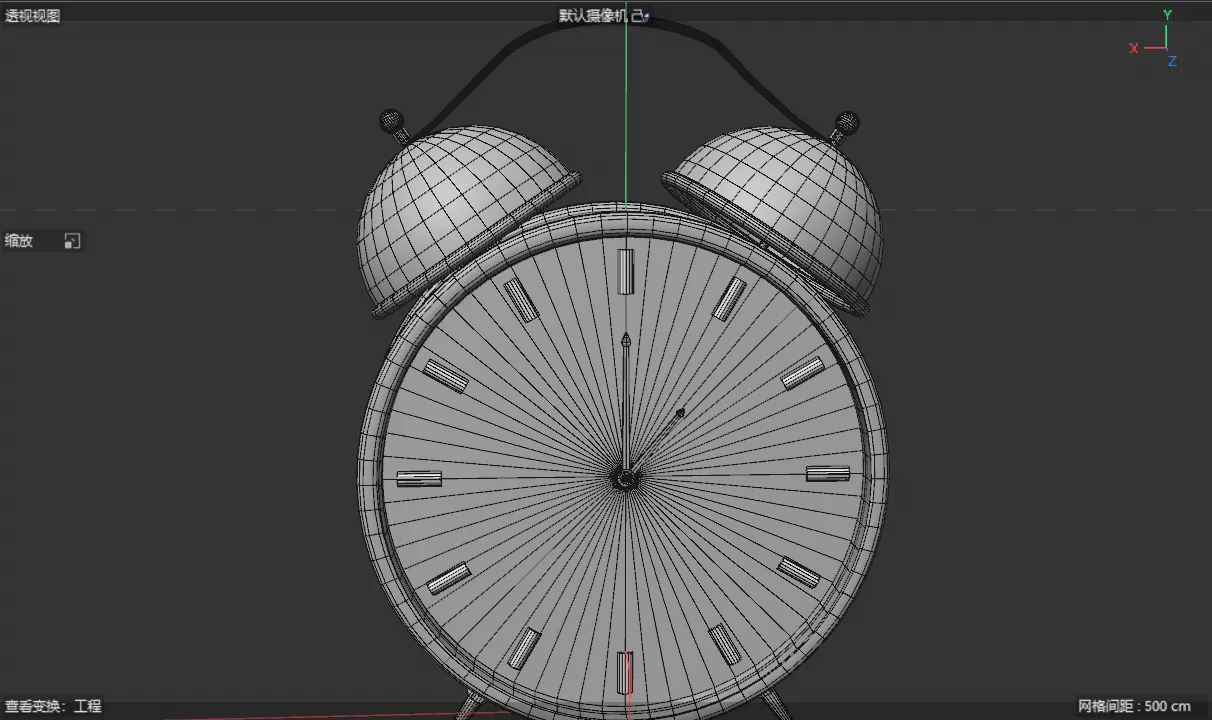Click the Y axis on the orientation gizmo
The image size is (1212, 720).
1167,15
